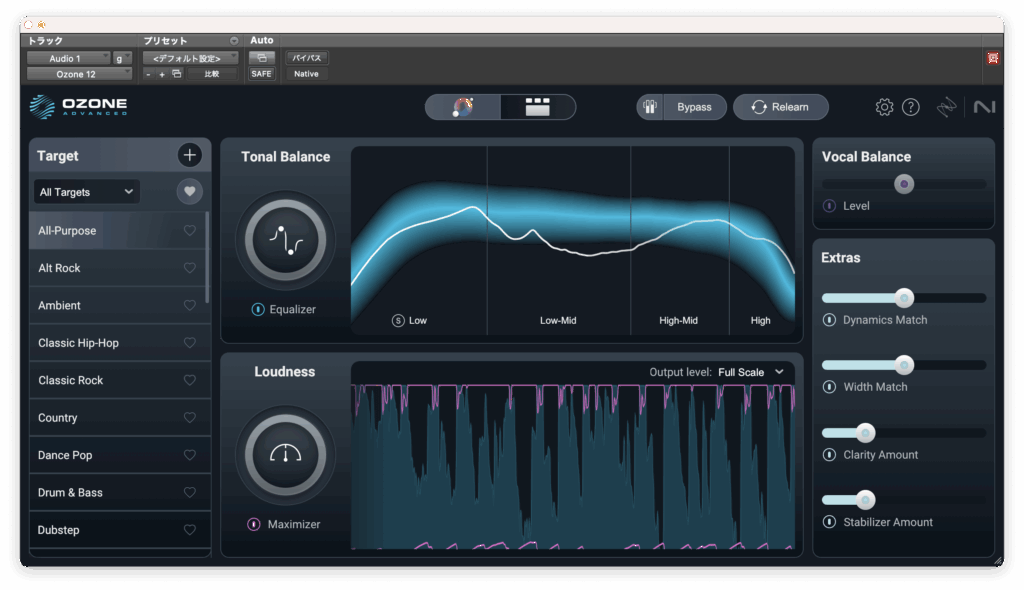
Task: Open the Equalizer tonal balance dial
Action: tap(285, 240)
